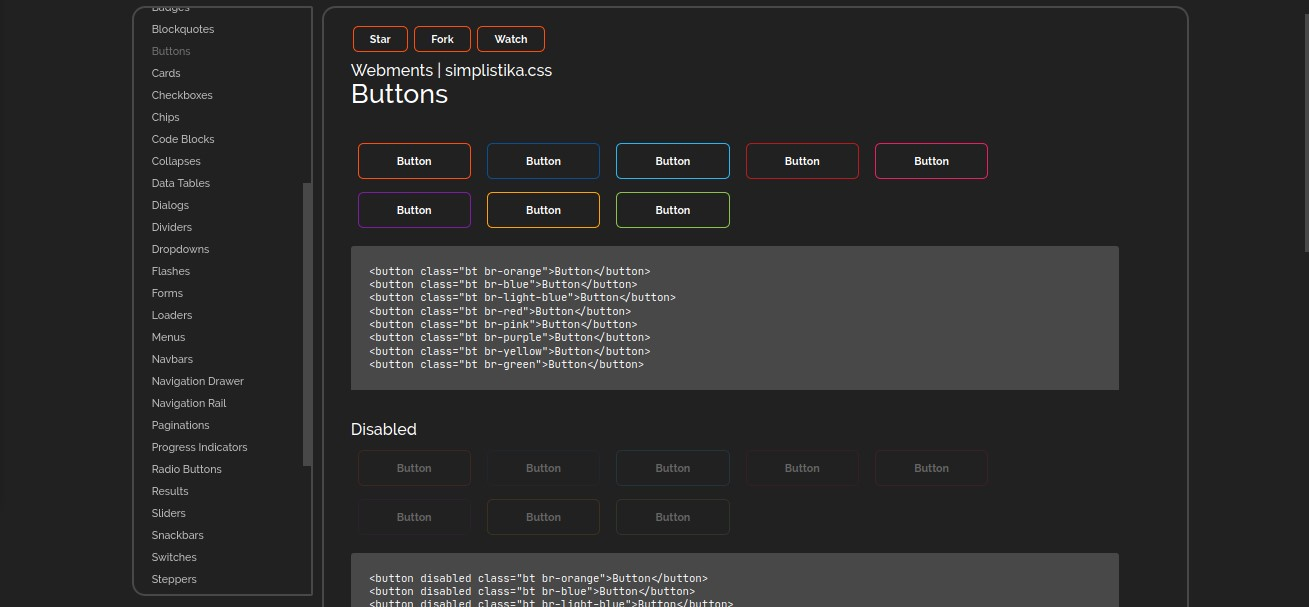Click the pink-bordered Button
The width and height of the screenshot is (1309, 607).
[931, 161]
